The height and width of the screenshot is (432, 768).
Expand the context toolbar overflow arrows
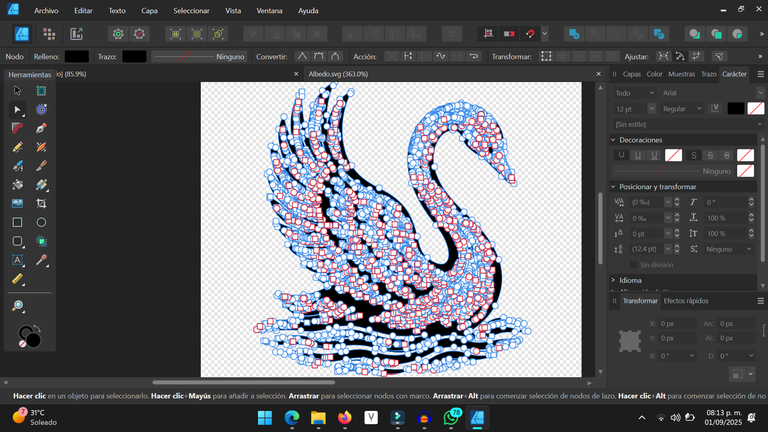pos(761,56)
